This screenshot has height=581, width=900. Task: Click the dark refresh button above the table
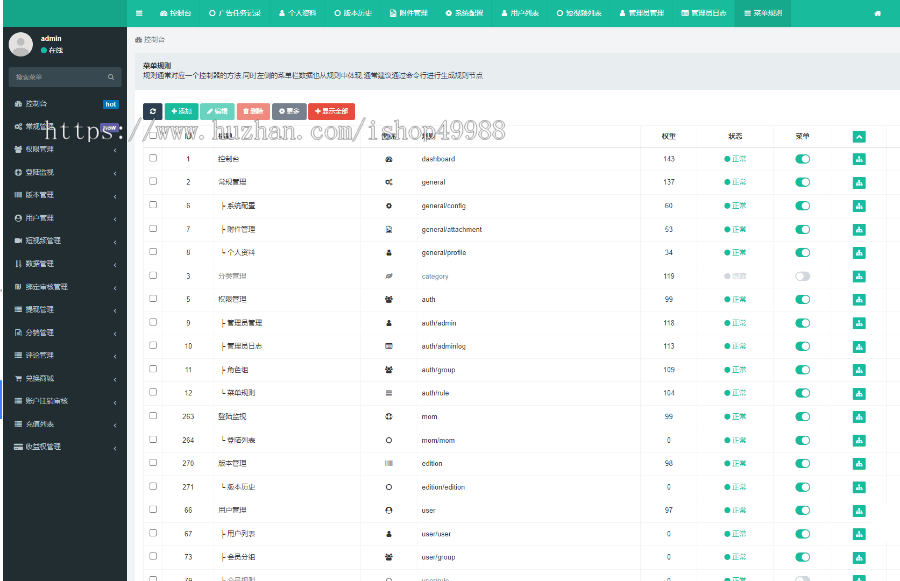pyautogui.click(x=153, y=111)
